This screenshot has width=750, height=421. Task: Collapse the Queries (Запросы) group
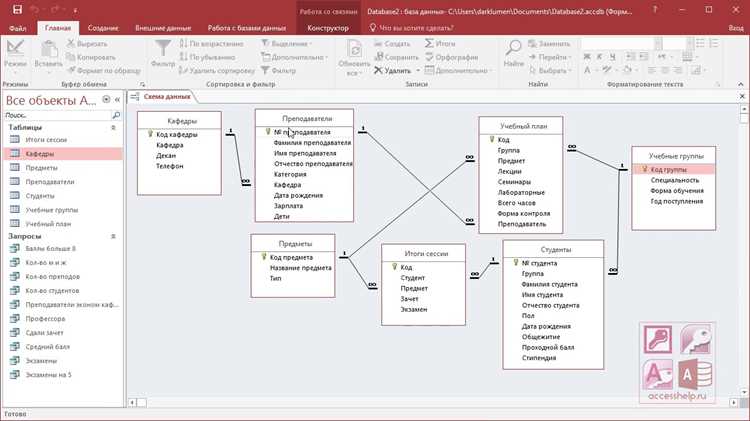coord(113,236)
